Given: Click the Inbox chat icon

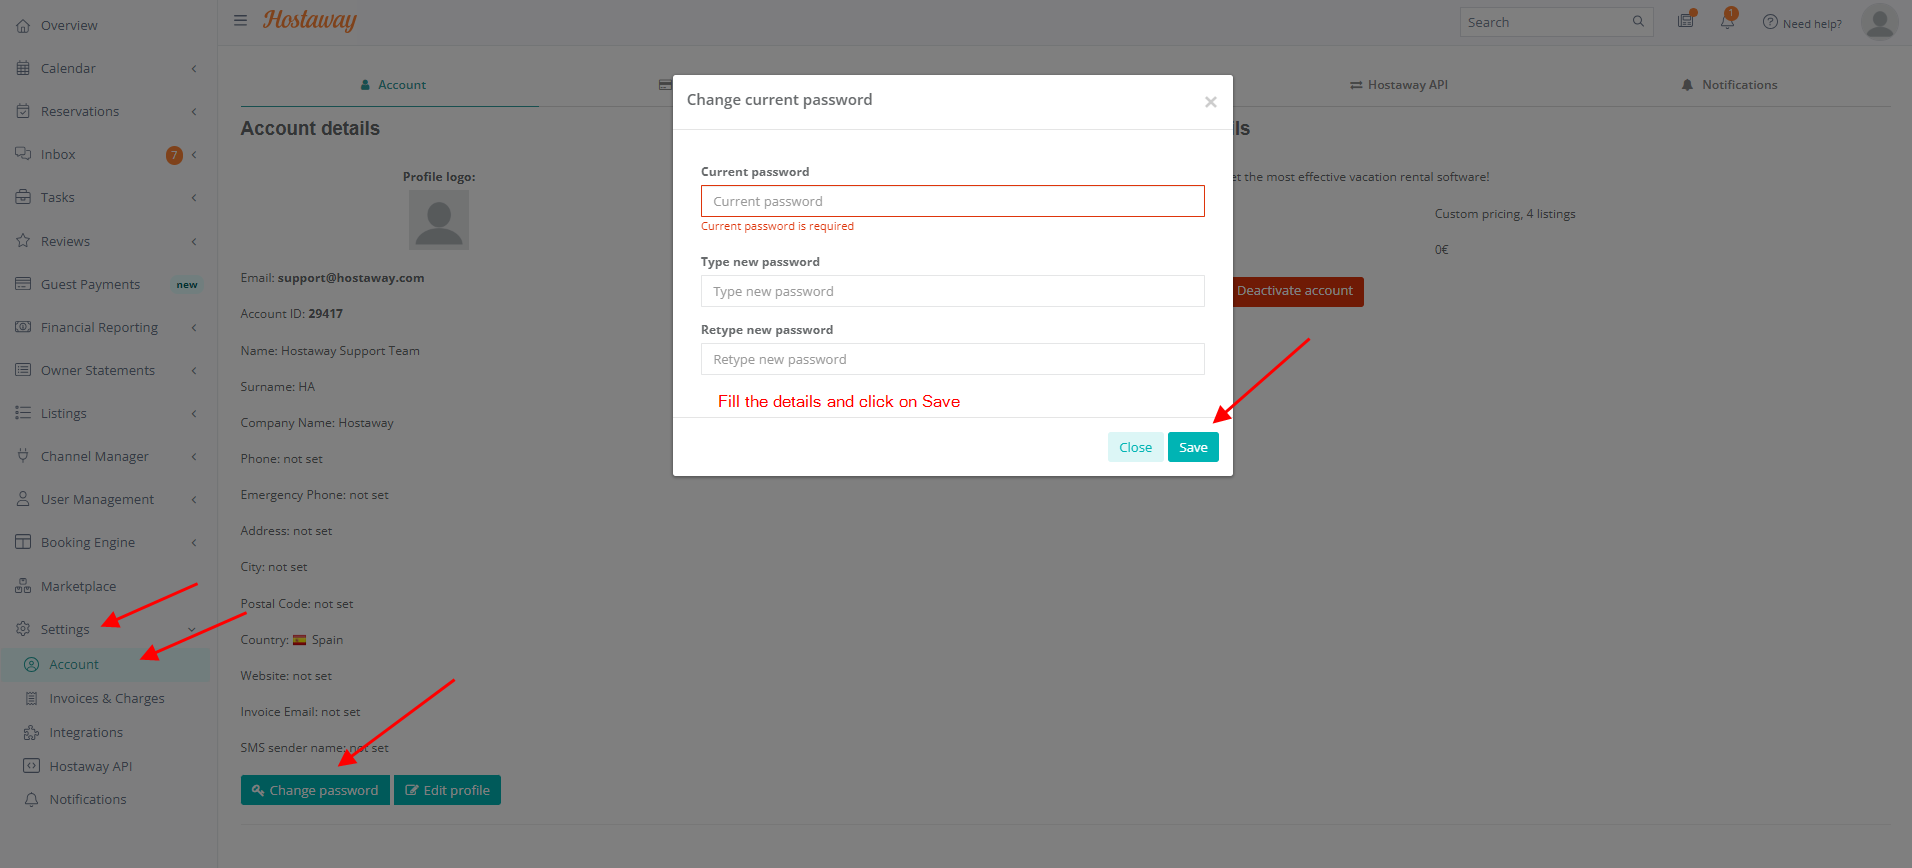Looking at the screenshot, I should [23, 154].
